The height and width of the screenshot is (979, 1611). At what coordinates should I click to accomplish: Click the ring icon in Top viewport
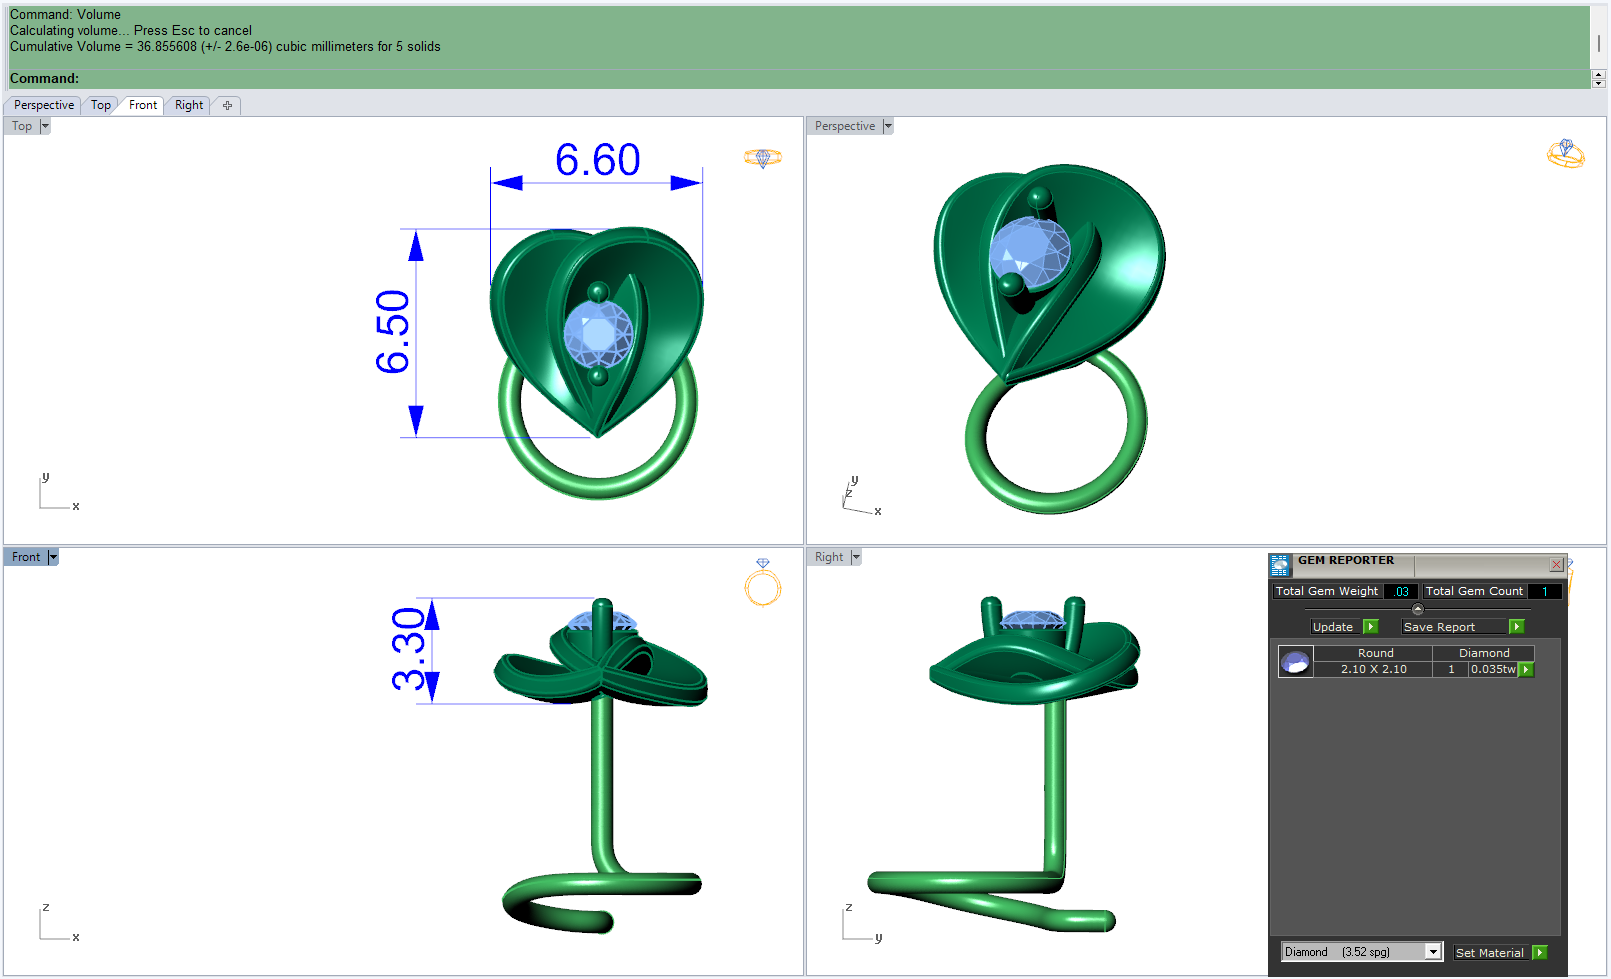(763, 158)
